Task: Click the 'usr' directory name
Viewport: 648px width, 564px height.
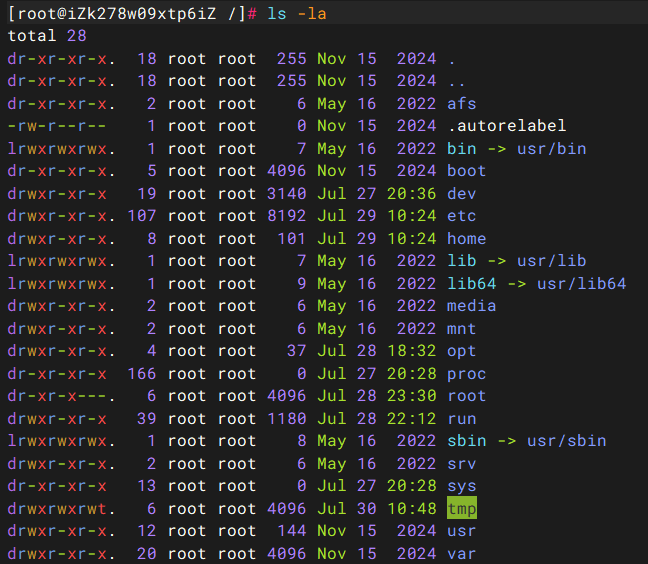Action: tap(462, 531)
